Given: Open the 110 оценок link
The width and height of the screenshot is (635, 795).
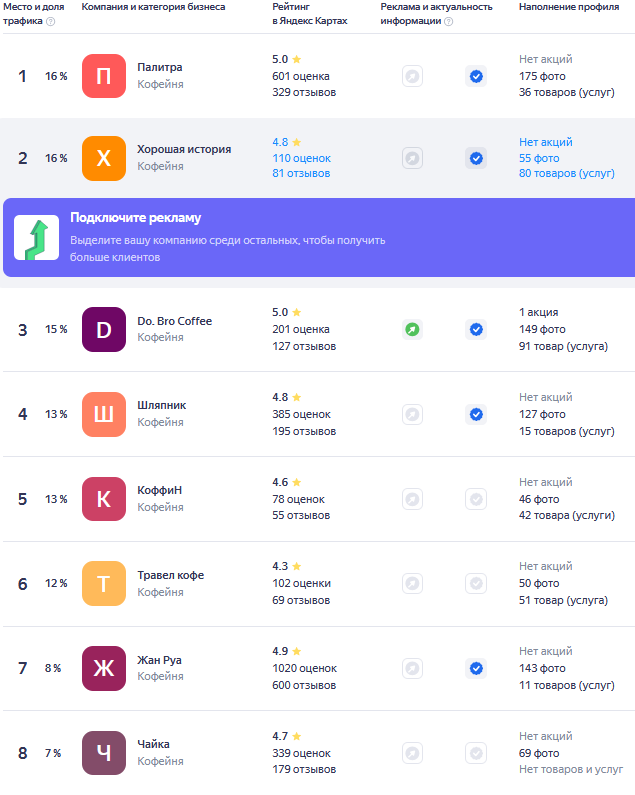Looking at the screenshot, I should click(301, 158).
